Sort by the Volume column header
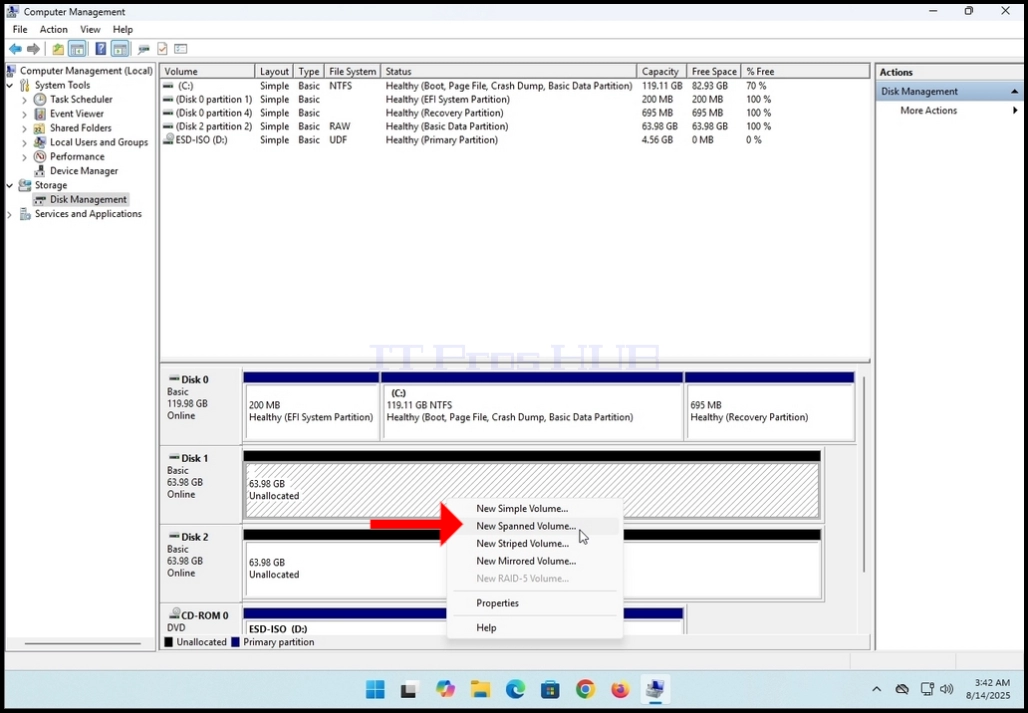This screenshot has height=713, width=1028. (207, 71)
